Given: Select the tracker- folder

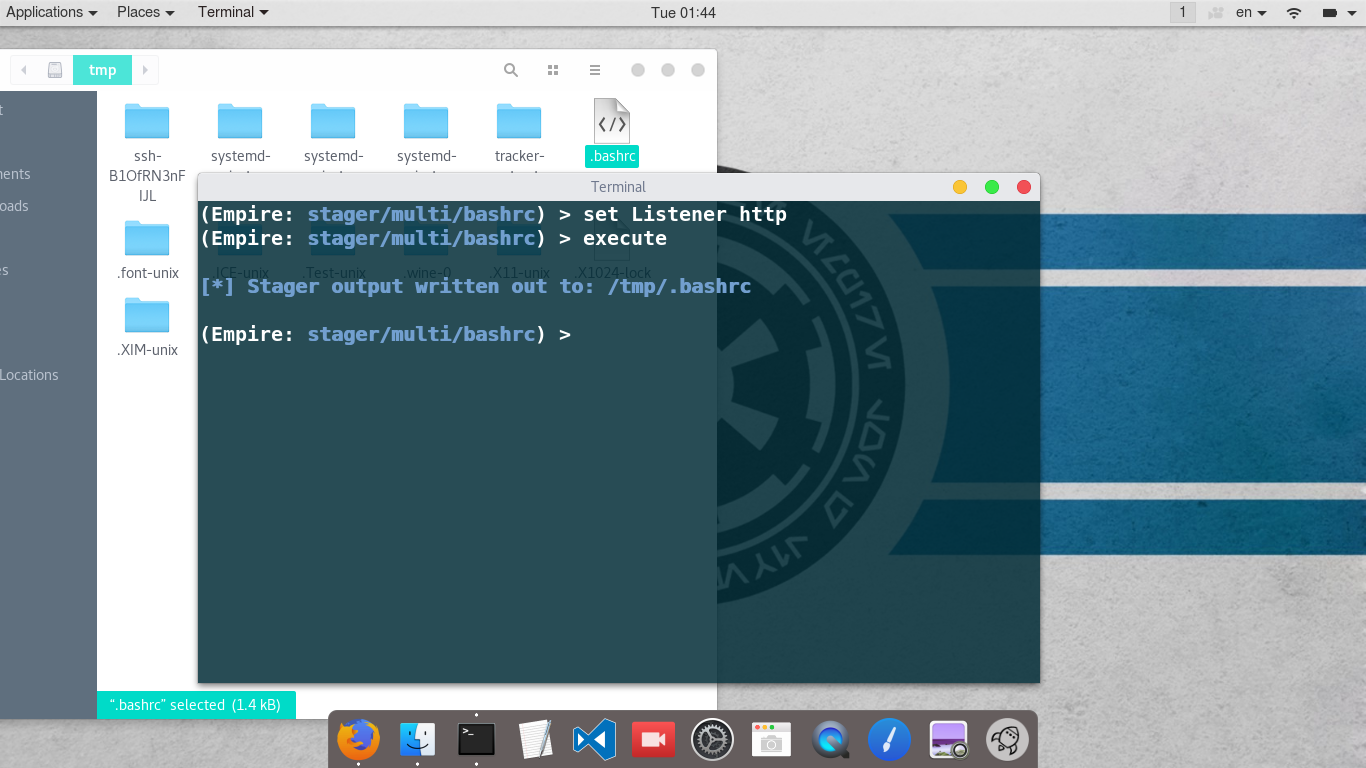Looking at the screenshot, I should pos(519,134).
